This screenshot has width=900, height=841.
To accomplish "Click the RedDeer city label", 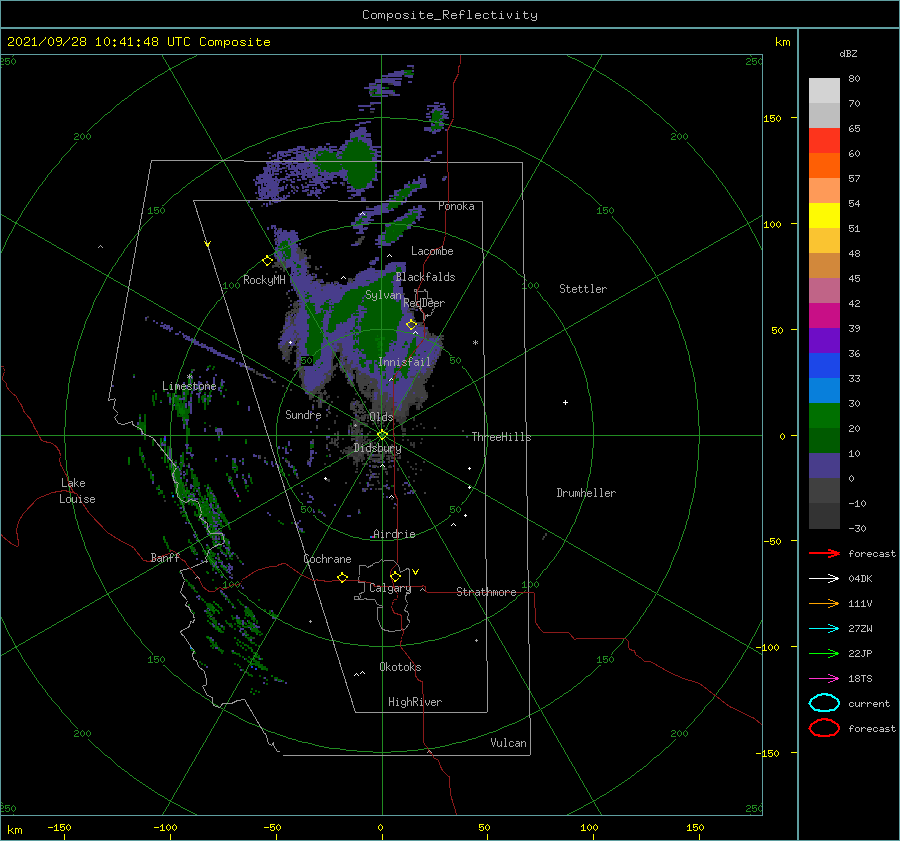I will click(x=424, y=303).
